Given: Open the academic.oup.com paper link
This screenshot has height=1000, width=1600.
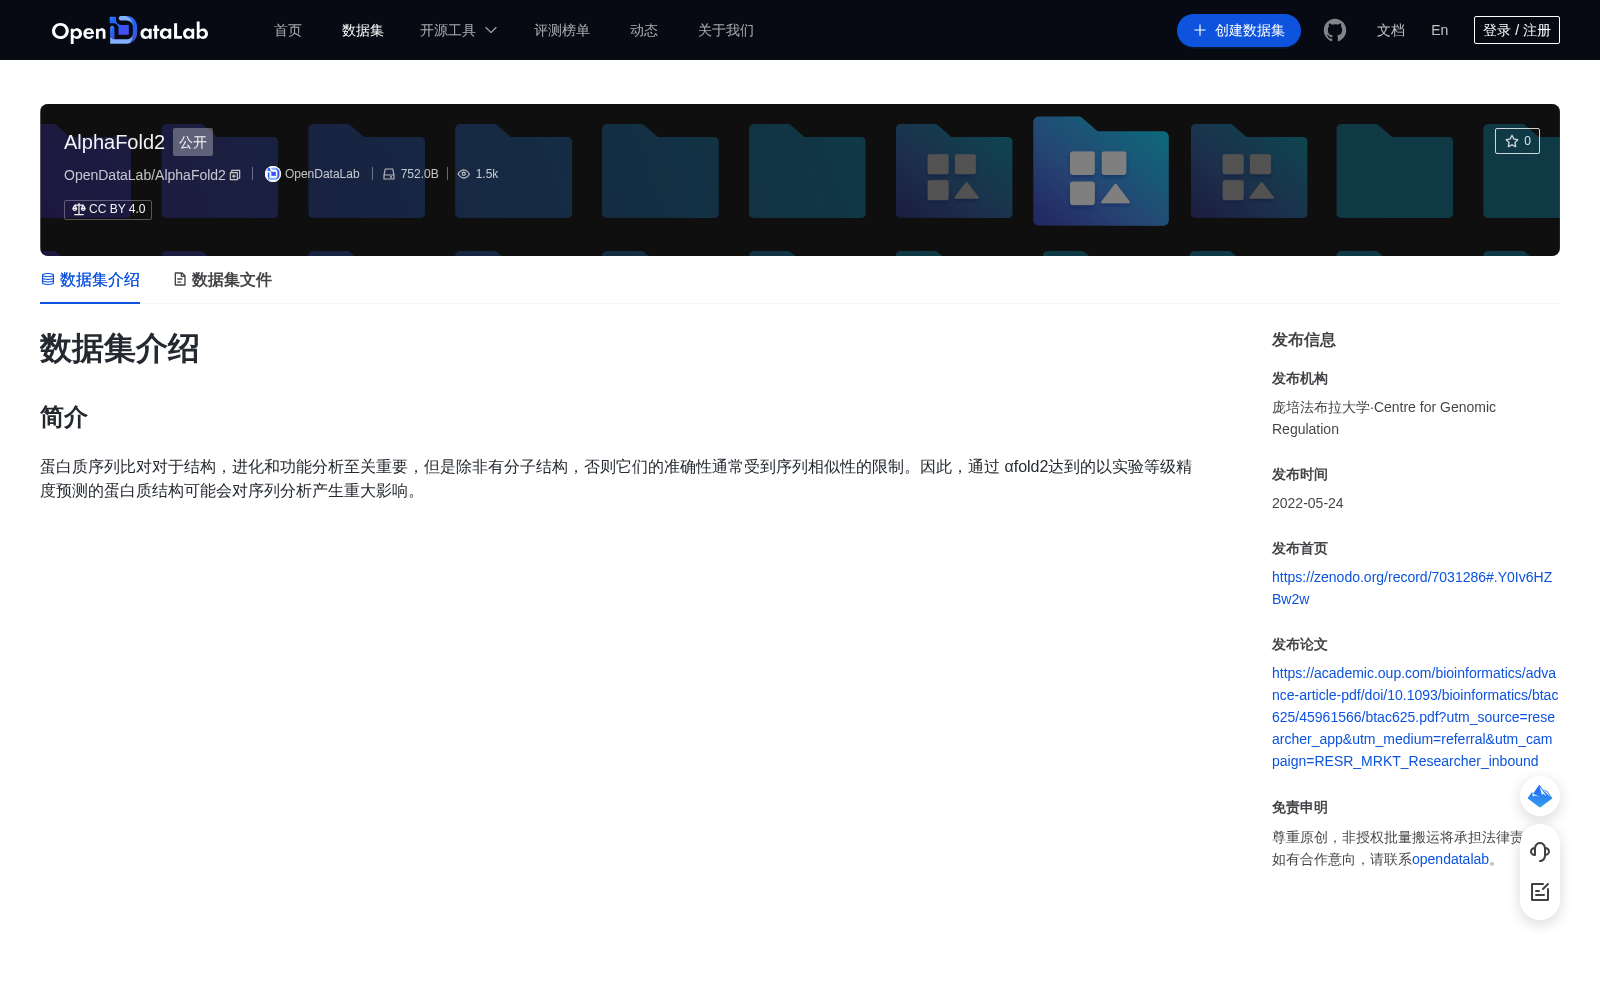Looking at the screenshot, I should pos(1415,717).
